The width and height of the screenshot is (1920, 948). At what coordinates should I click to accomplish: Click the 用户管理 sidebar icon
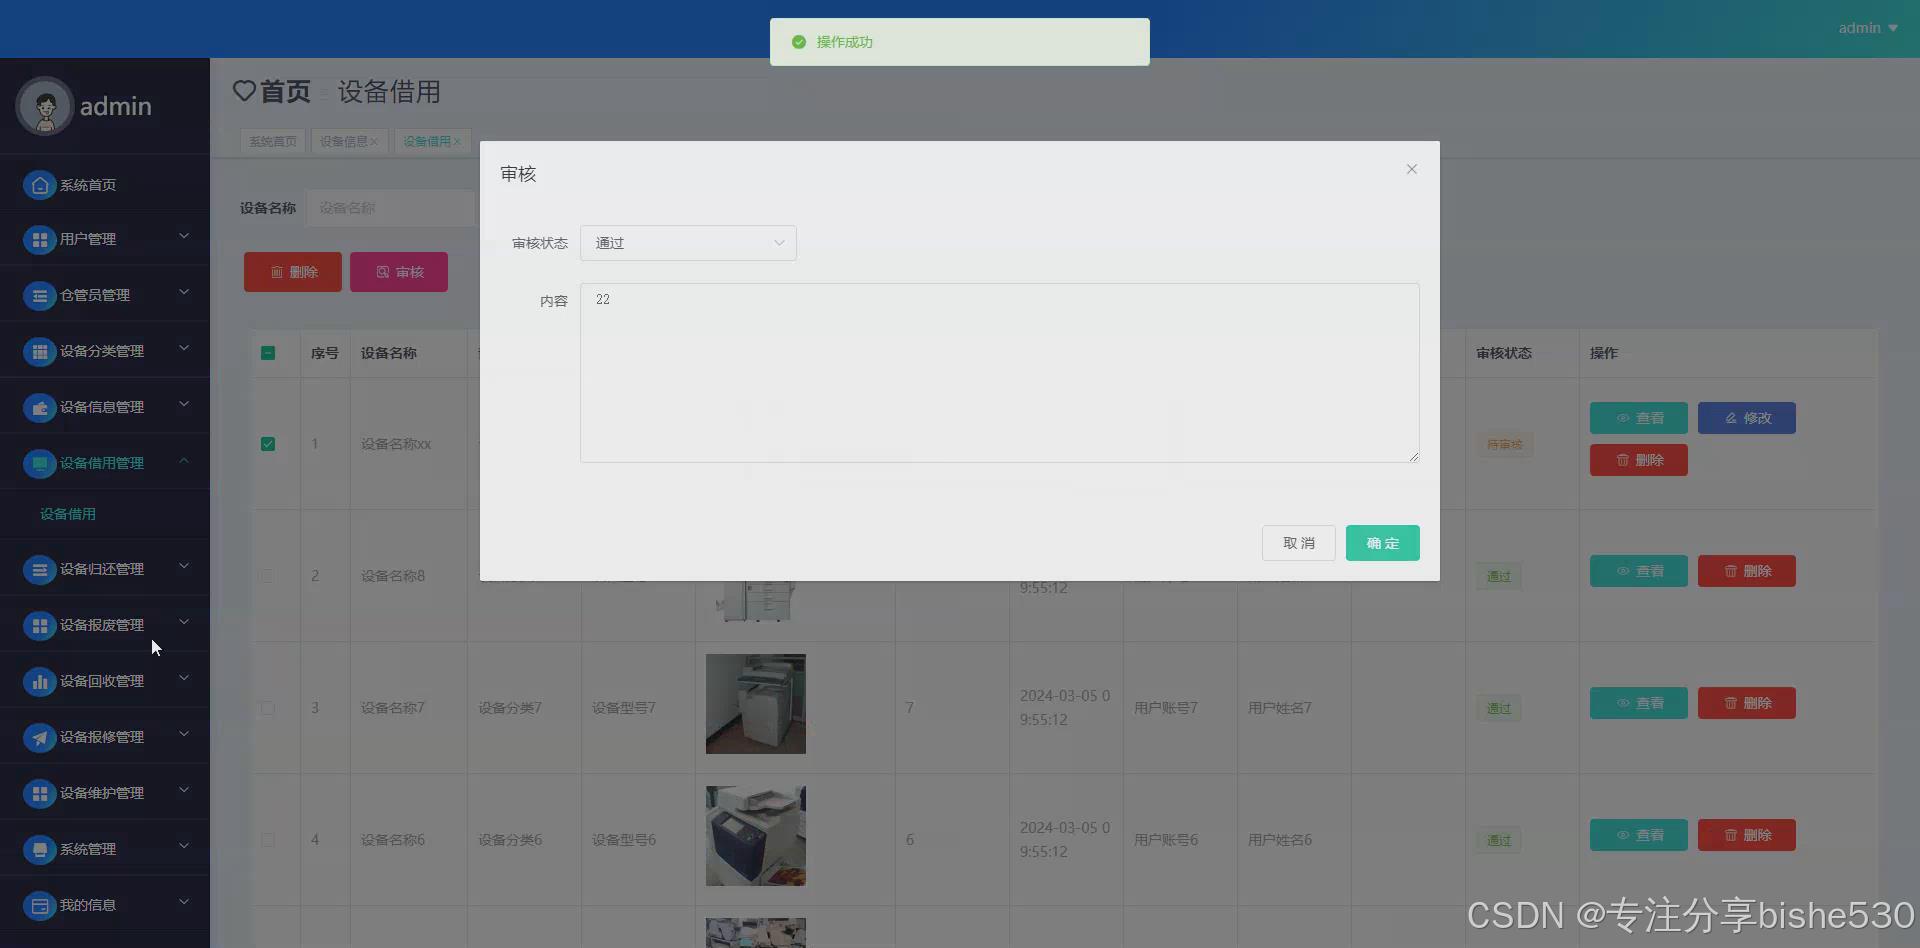[x=39, y=239]
